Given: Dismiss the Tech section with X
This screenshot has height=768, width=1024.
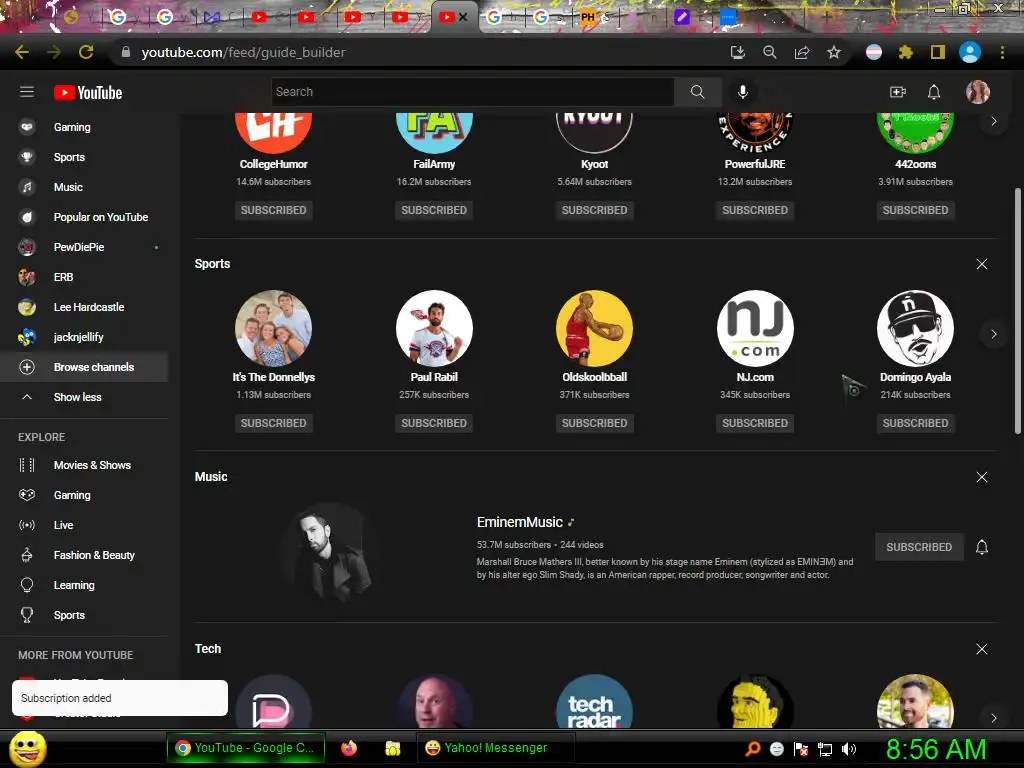Looking at the screenshot, I should [982, 649].
